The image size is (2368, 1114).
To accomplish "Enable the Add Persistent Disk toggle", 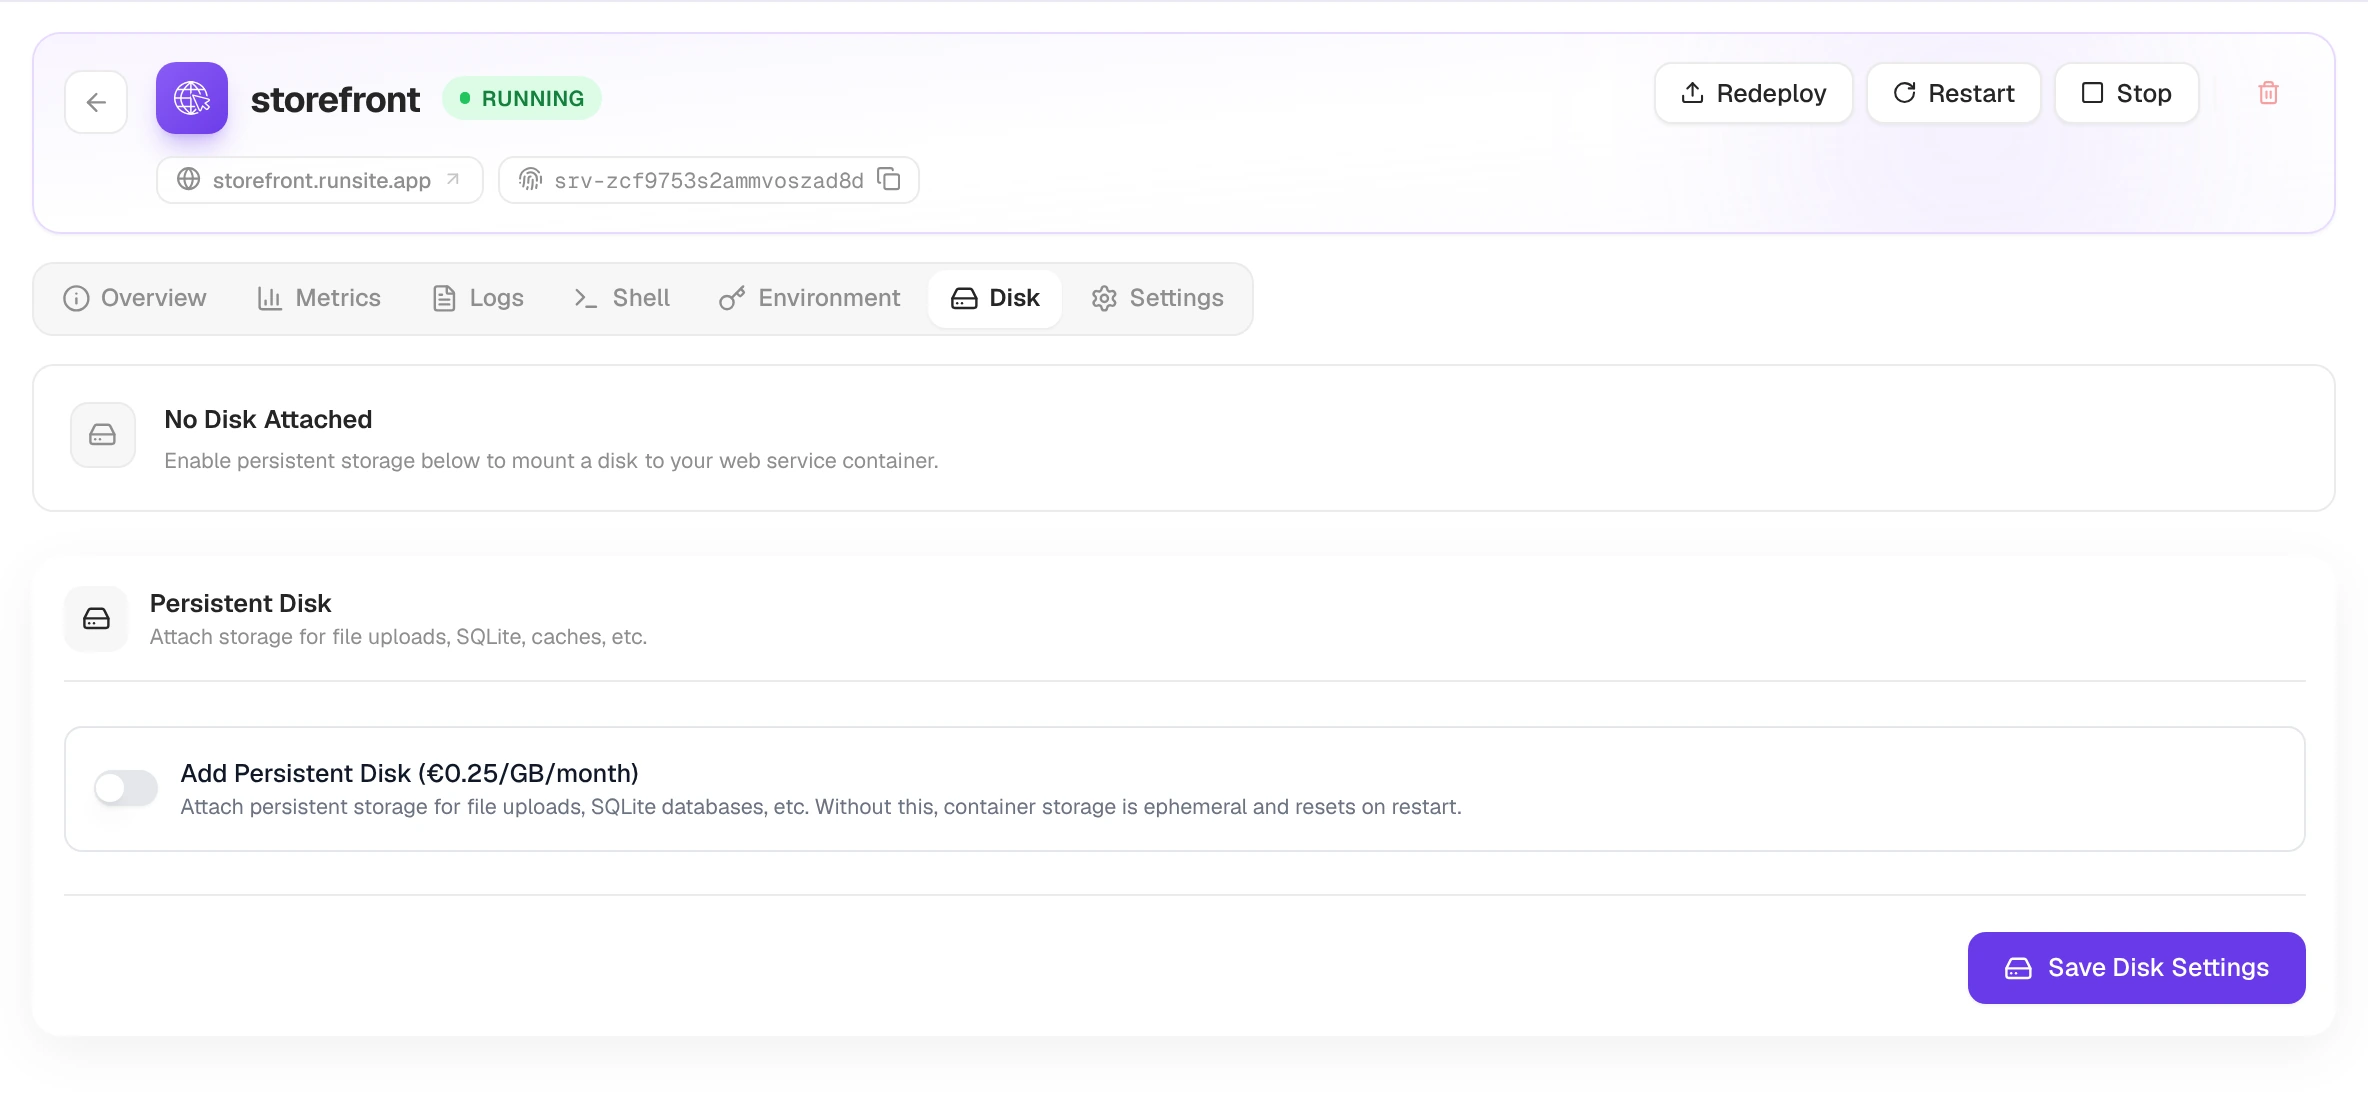I will pyautogui.click(x=126, y=787).
